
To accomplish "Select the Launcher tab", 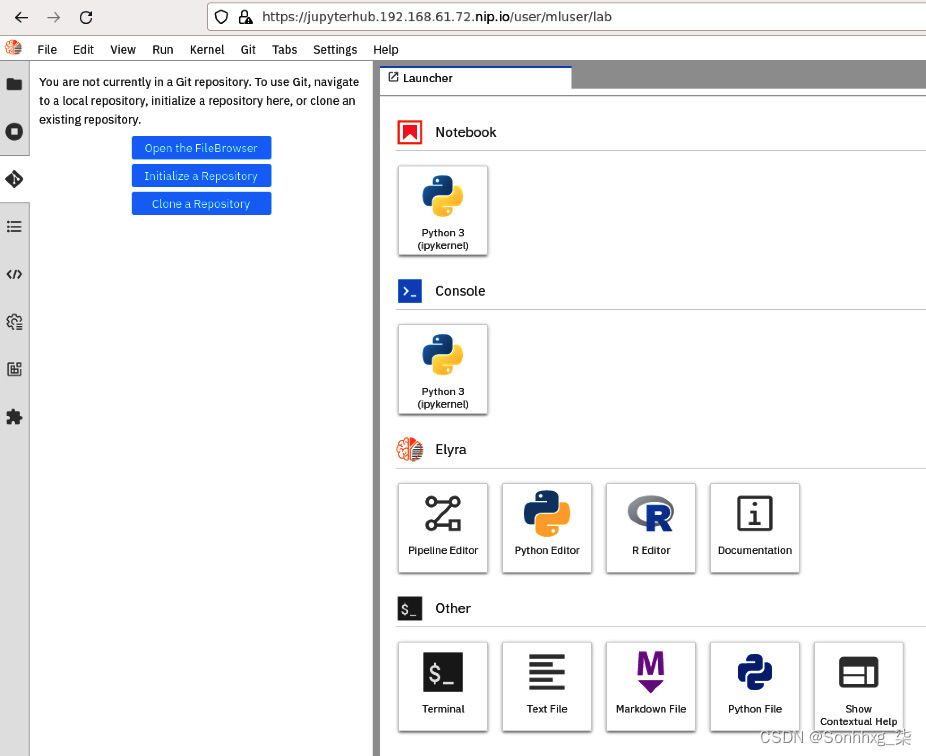I will [476, 78].
